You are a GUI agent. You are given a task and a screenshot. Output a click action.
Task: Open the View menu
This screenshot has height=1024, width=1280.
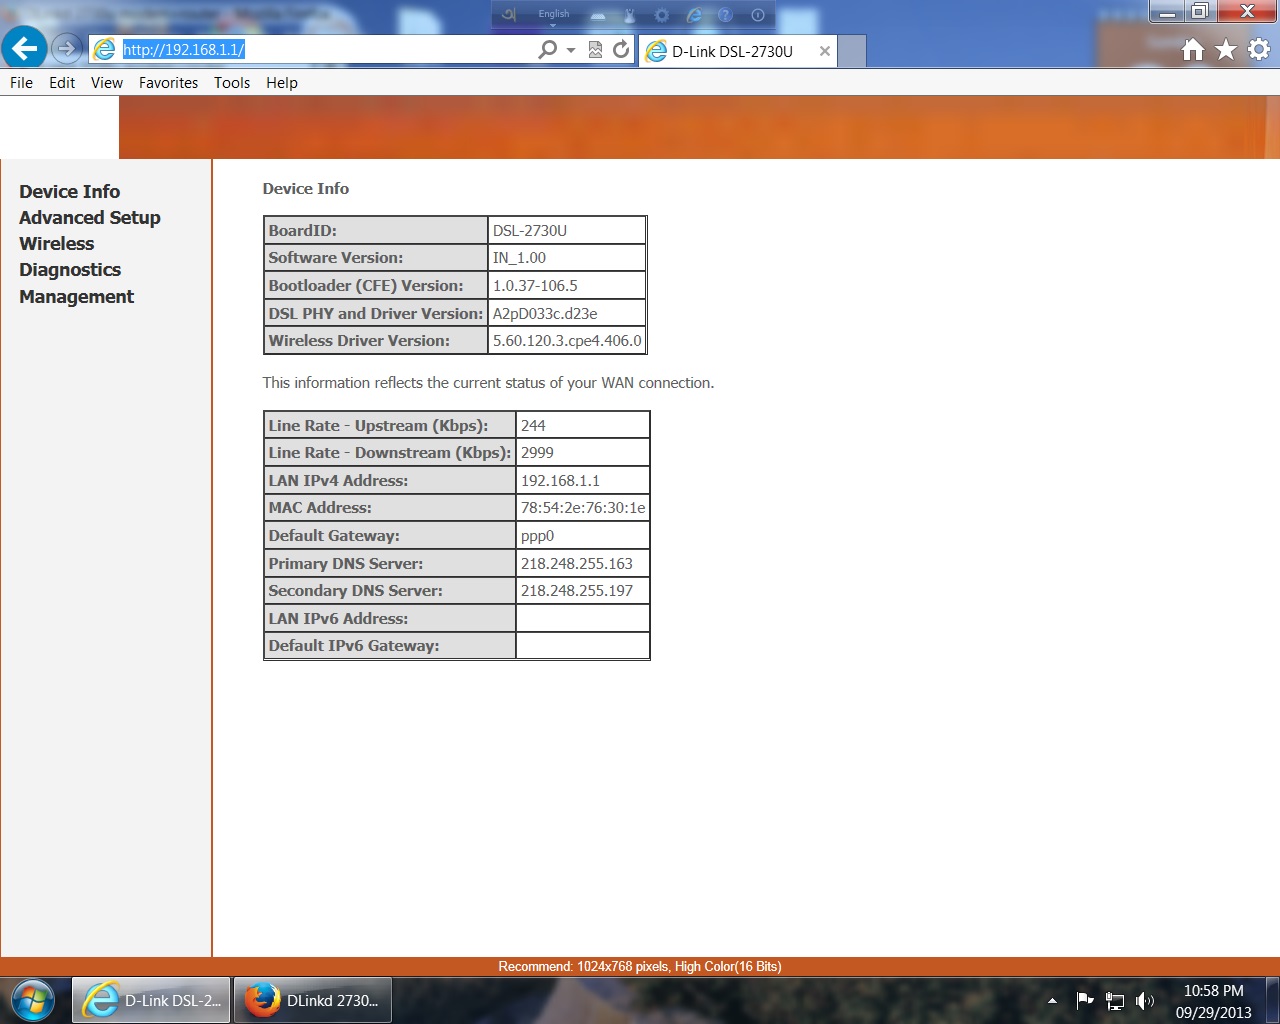[x=107, y=83]
